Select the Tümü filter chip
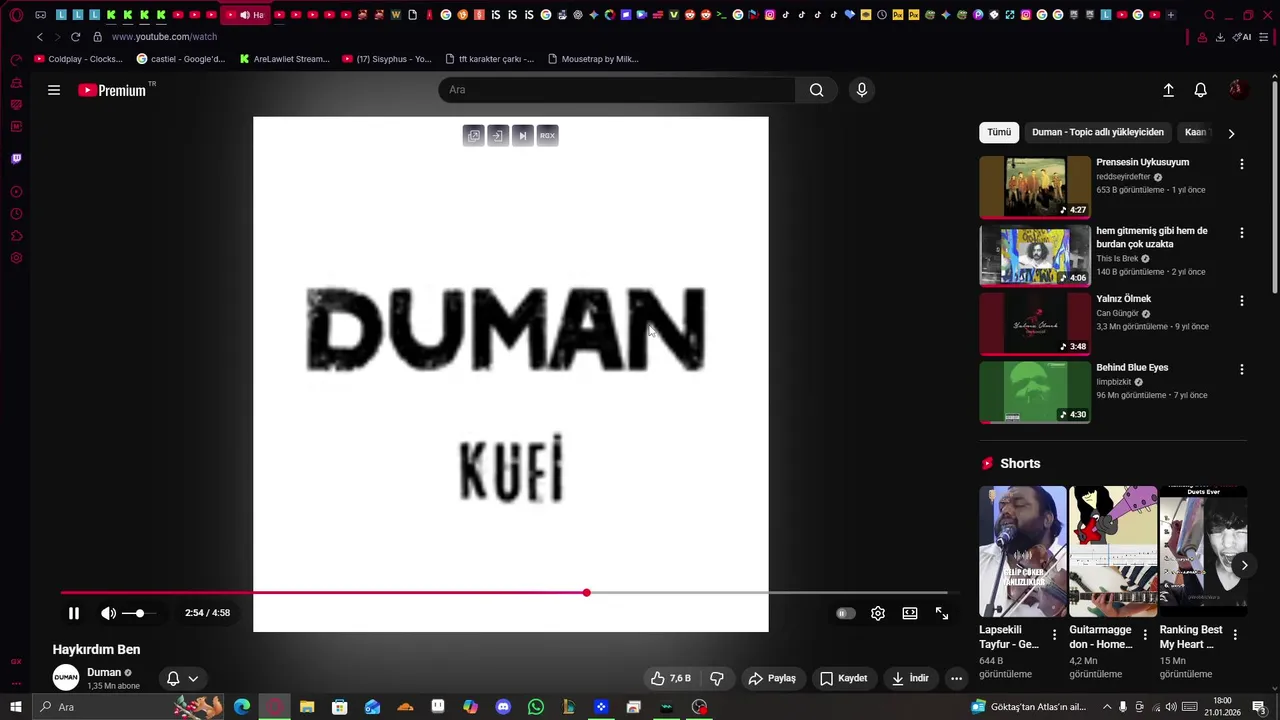The width and height of the screenshot is (1280, 720). [x=999, y=132]
